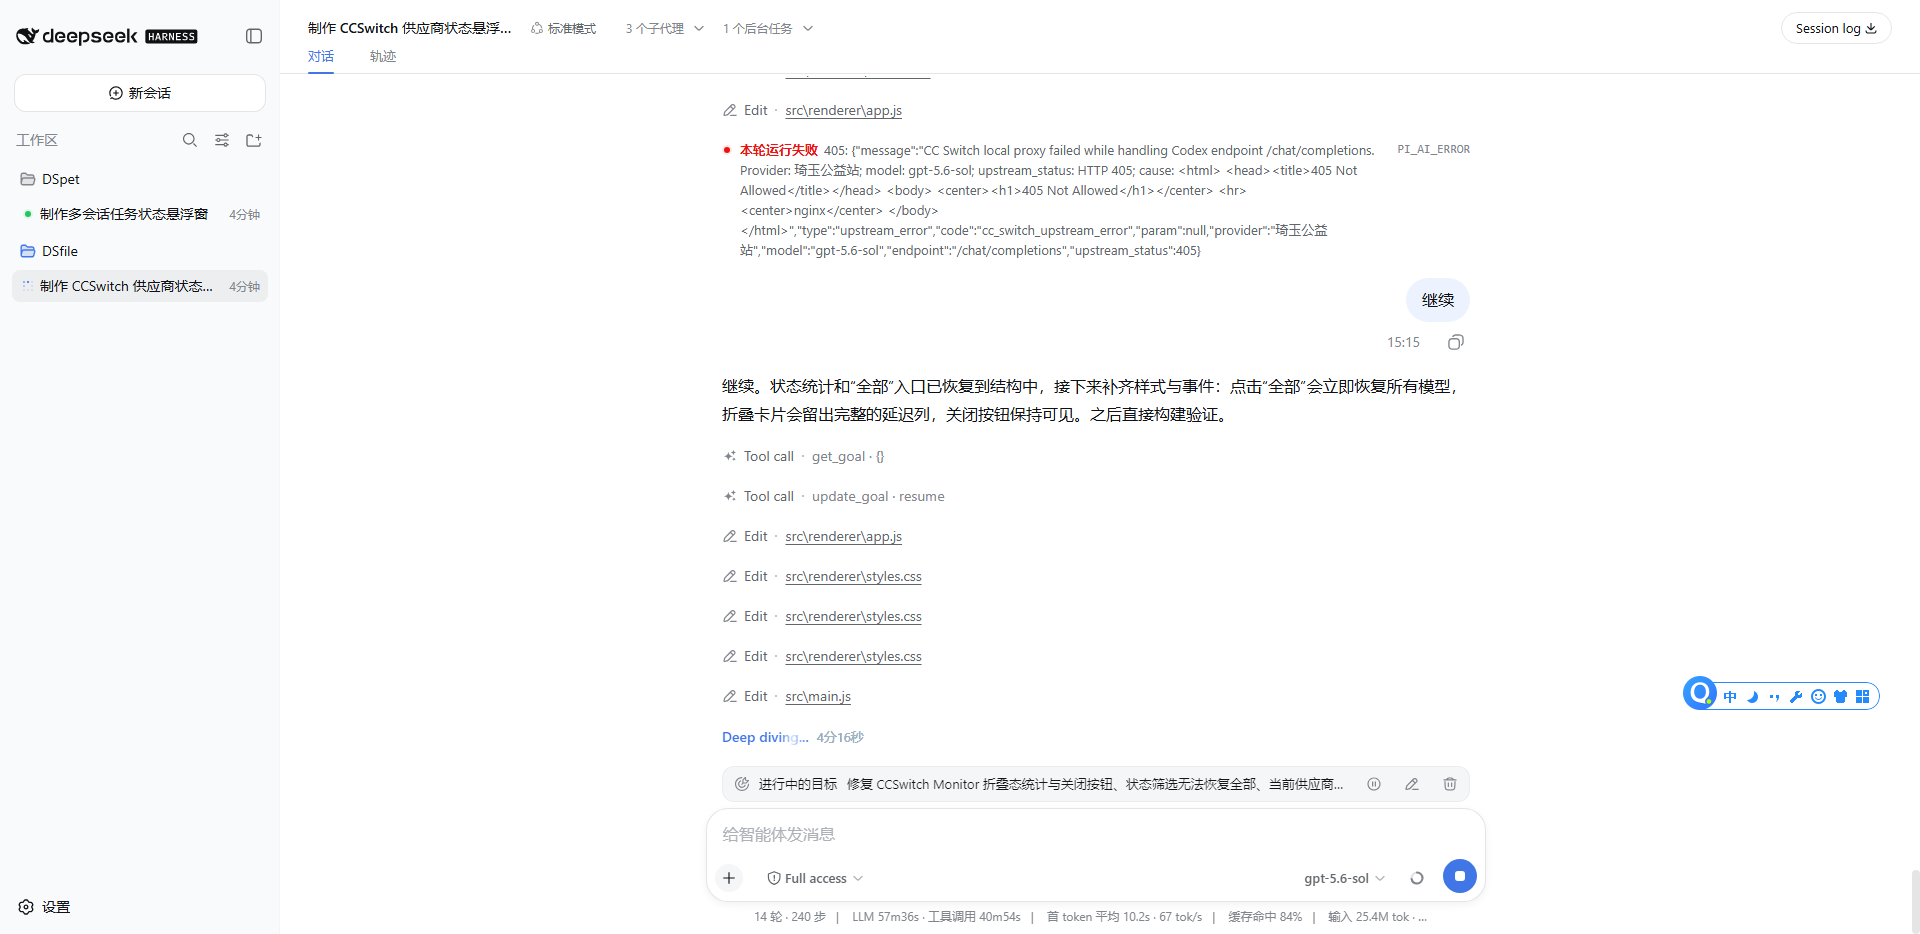Click the 标准模式 mode indicator
The image size is (1920, 934).
coord(563,29)
